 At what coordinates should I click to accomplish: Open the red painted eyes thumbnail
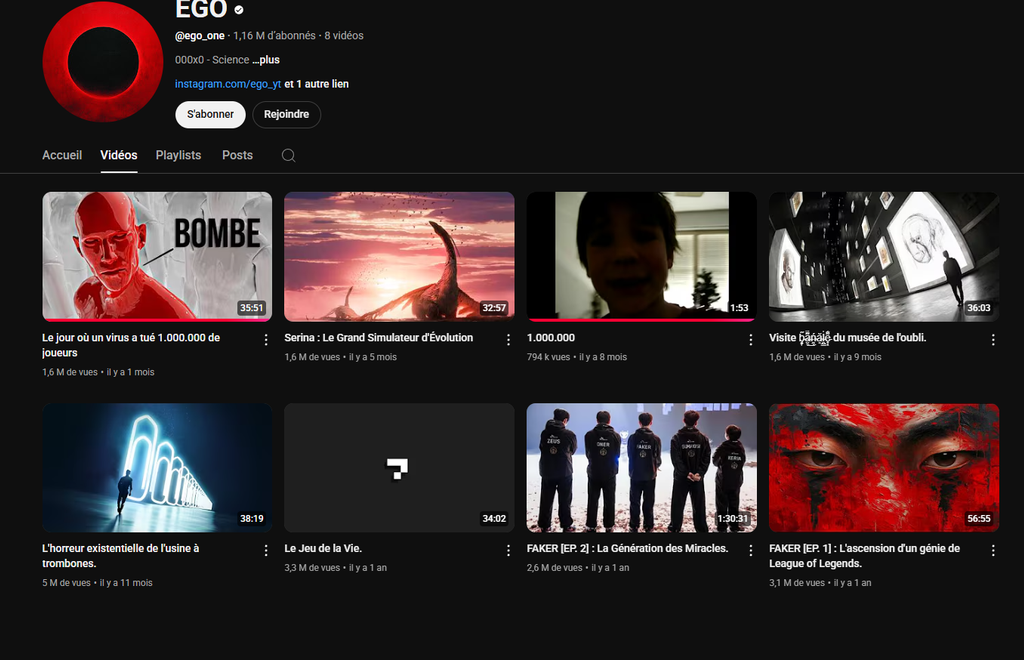[x=884, y=467]
